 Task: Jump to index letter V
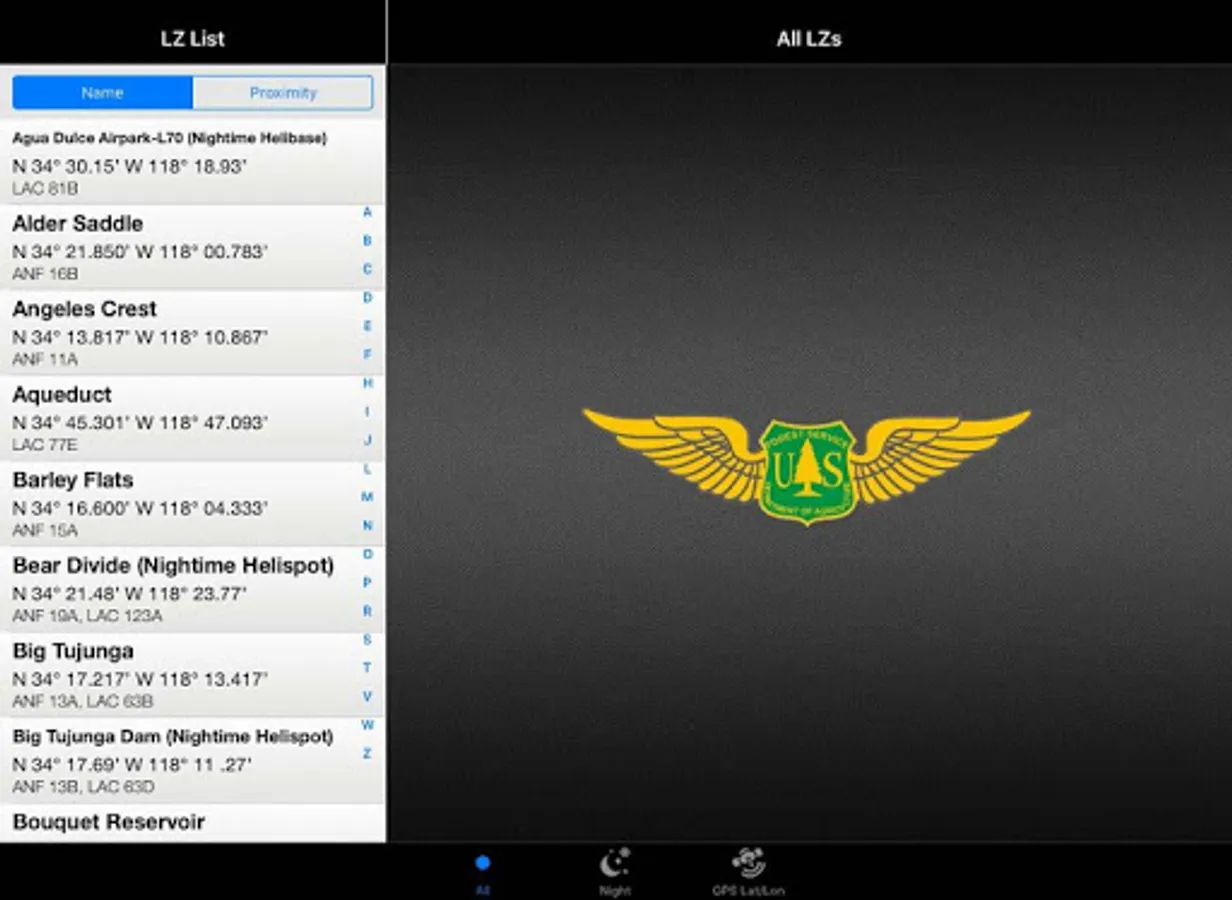(367, 696)
